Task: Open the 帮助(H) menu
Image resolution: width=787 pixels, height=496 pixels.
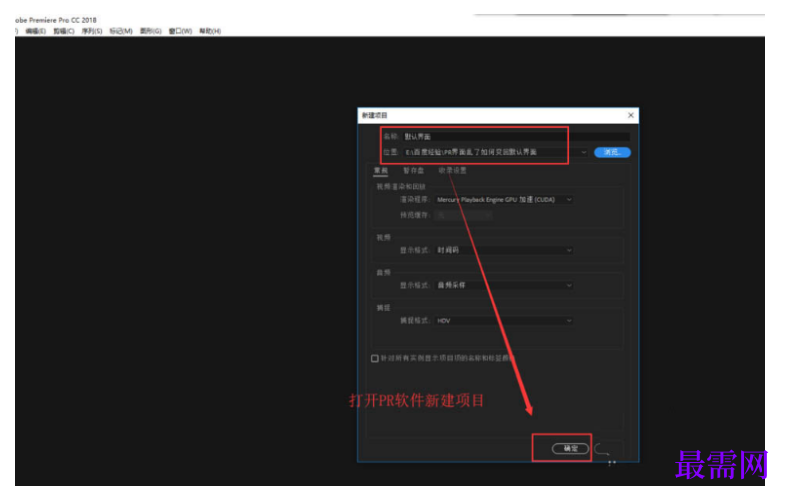Action: (x=210, y=31)
